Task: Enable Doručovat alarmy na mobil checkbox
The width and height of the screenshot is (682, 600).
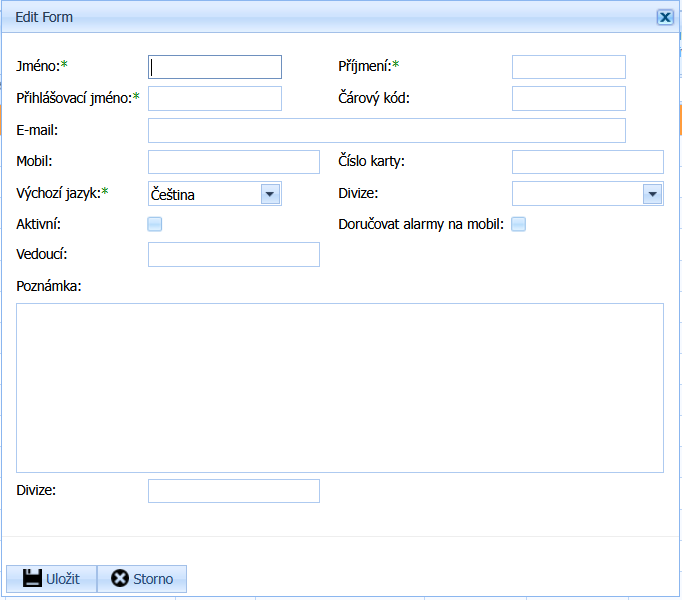Action: 519,224
